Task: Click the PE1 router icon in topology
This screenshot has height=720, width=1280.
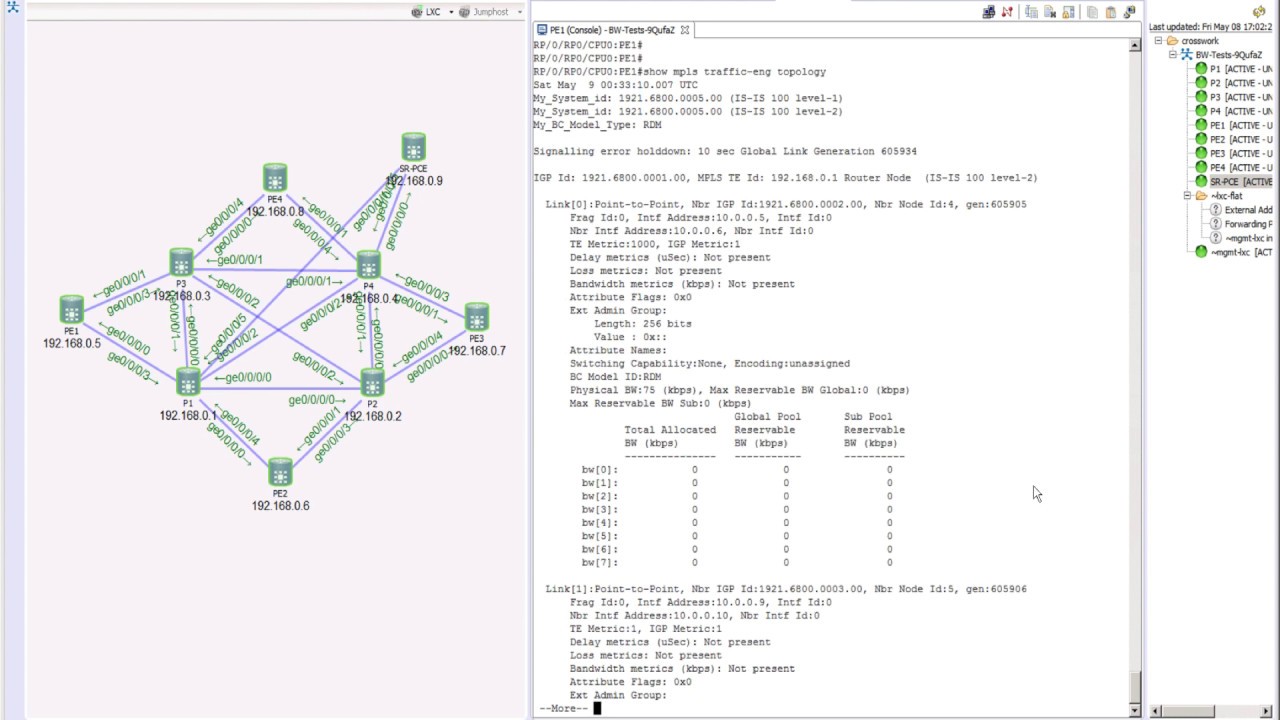Action: (71, 309)
